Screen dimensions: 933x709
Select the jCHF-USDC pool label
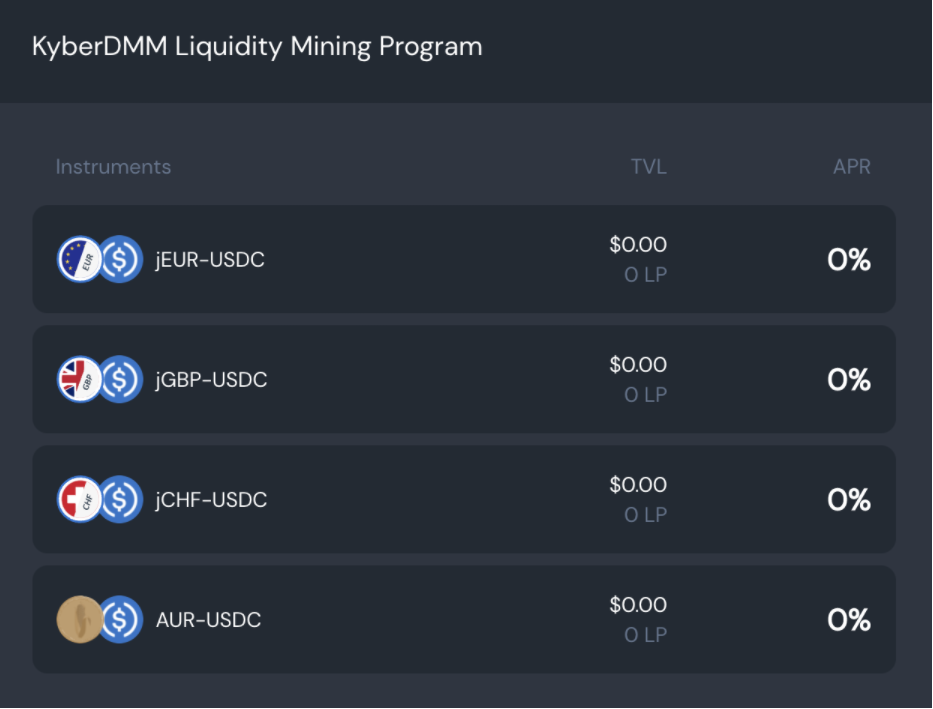(x=211, y=500)
